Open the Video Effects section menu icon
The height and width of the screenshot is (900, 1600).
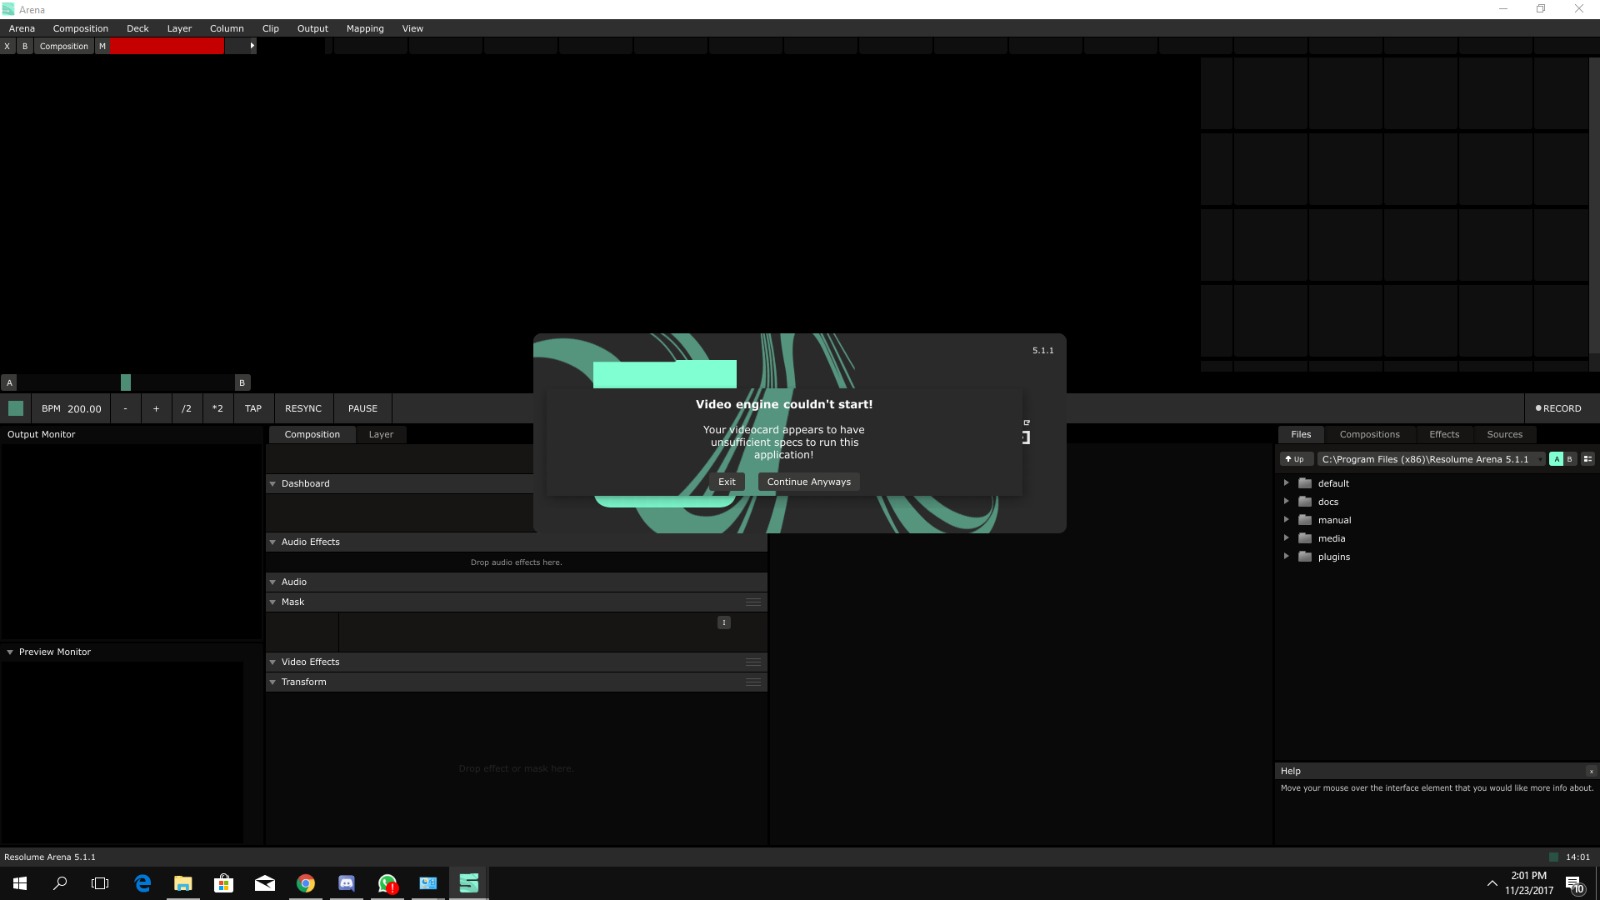(753, 662)
